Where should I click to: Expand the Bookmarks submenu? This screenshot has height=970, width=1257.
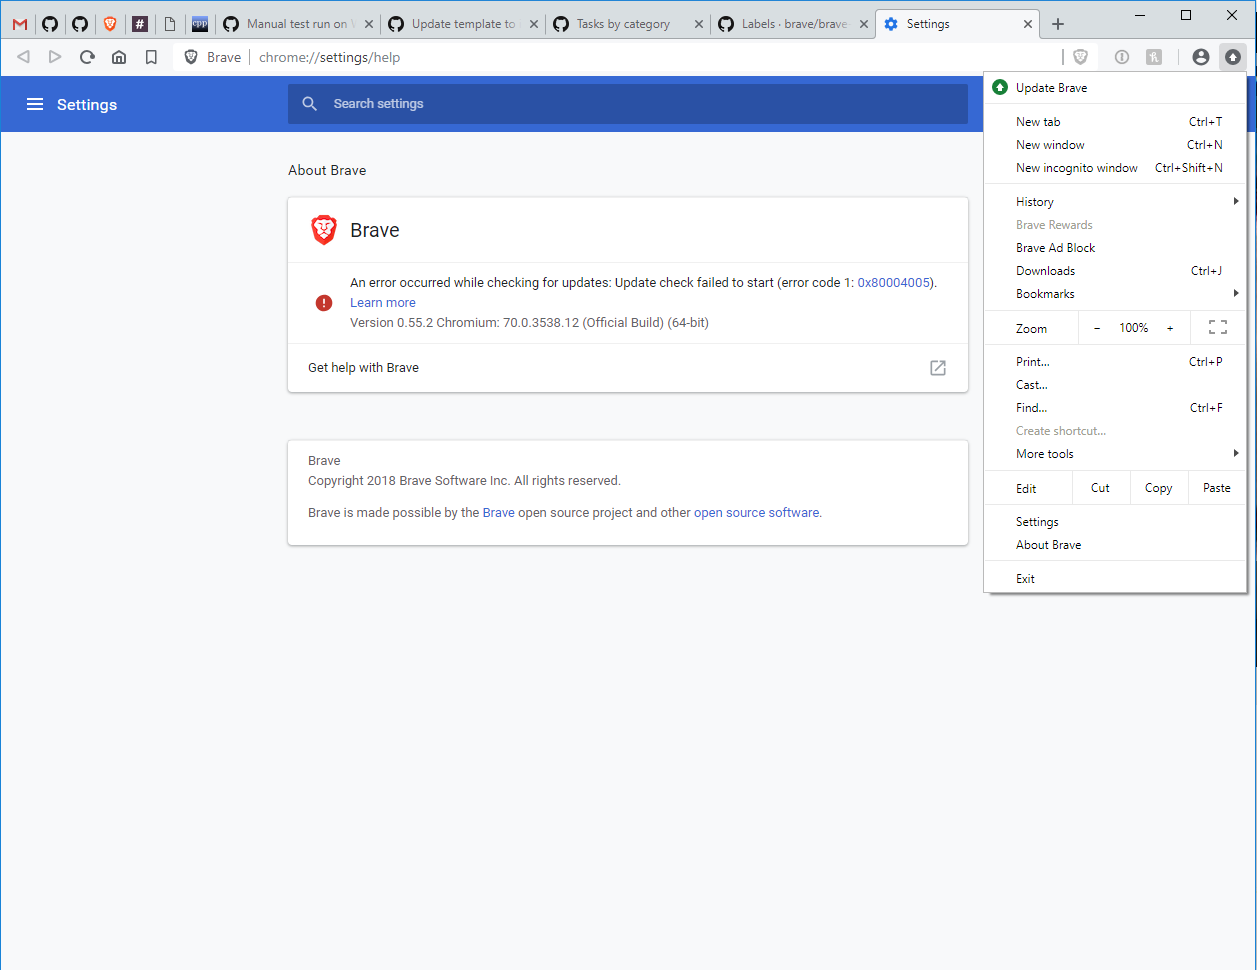1044,293
